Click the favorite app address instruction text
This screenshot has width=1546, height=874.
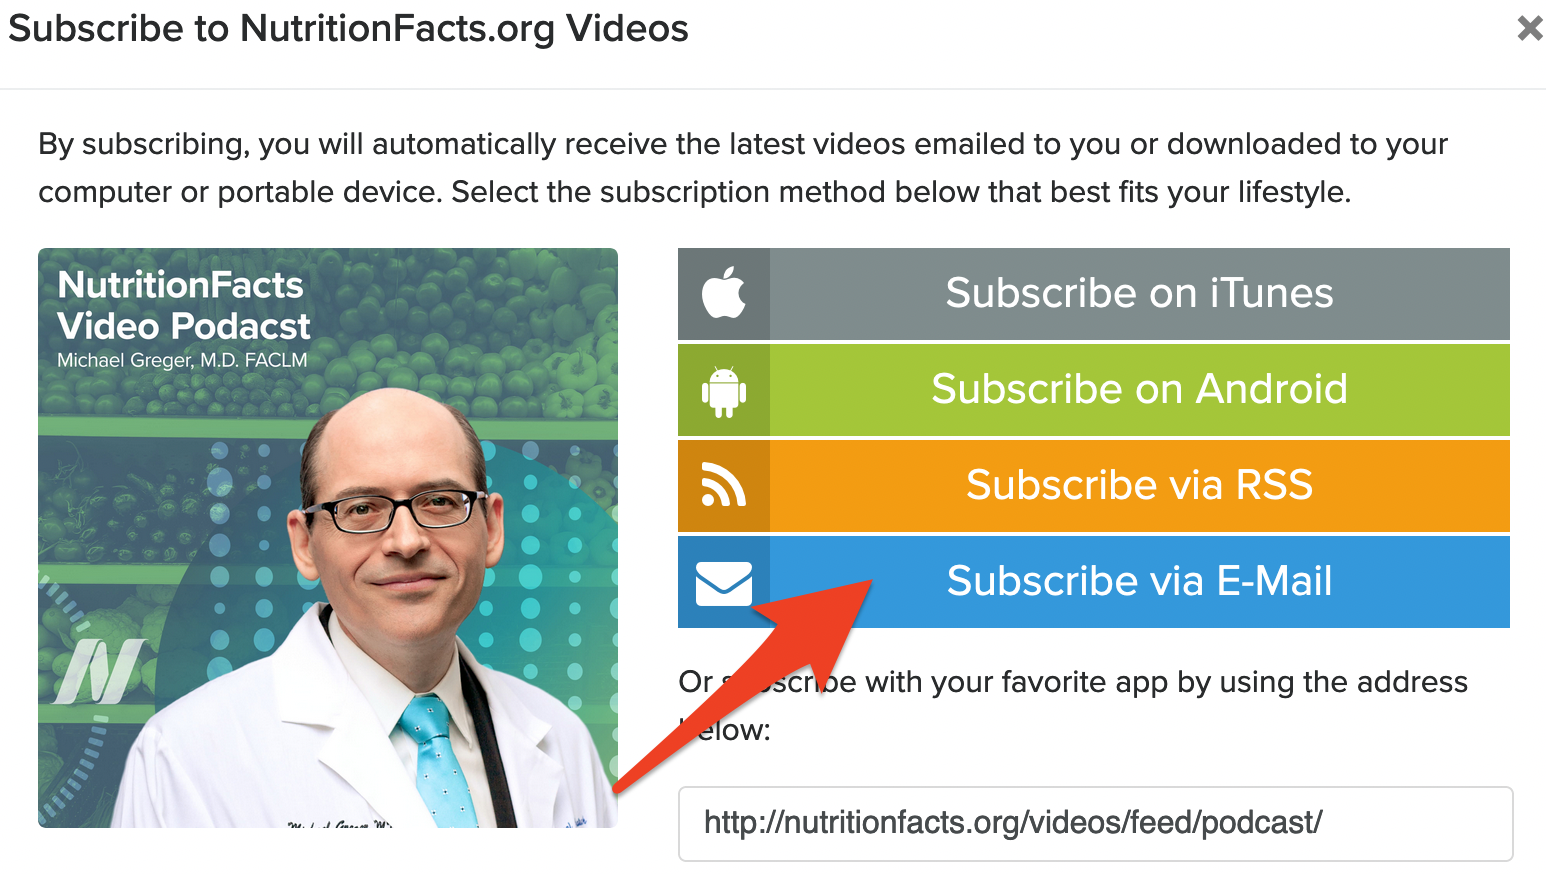pyautogui.click(x=1073, y=706)
